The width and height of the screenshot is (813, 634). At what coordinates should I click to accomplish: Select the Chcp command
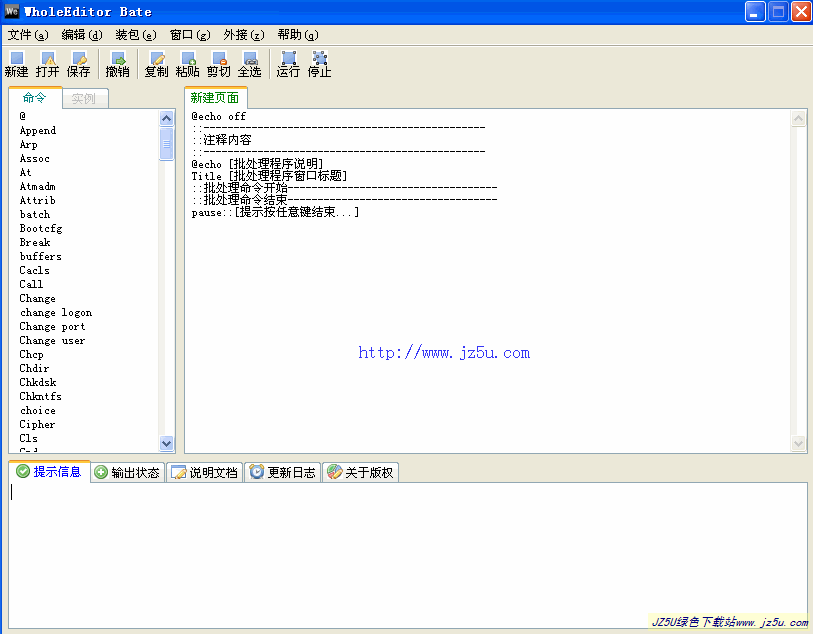(x=31, y=354)
